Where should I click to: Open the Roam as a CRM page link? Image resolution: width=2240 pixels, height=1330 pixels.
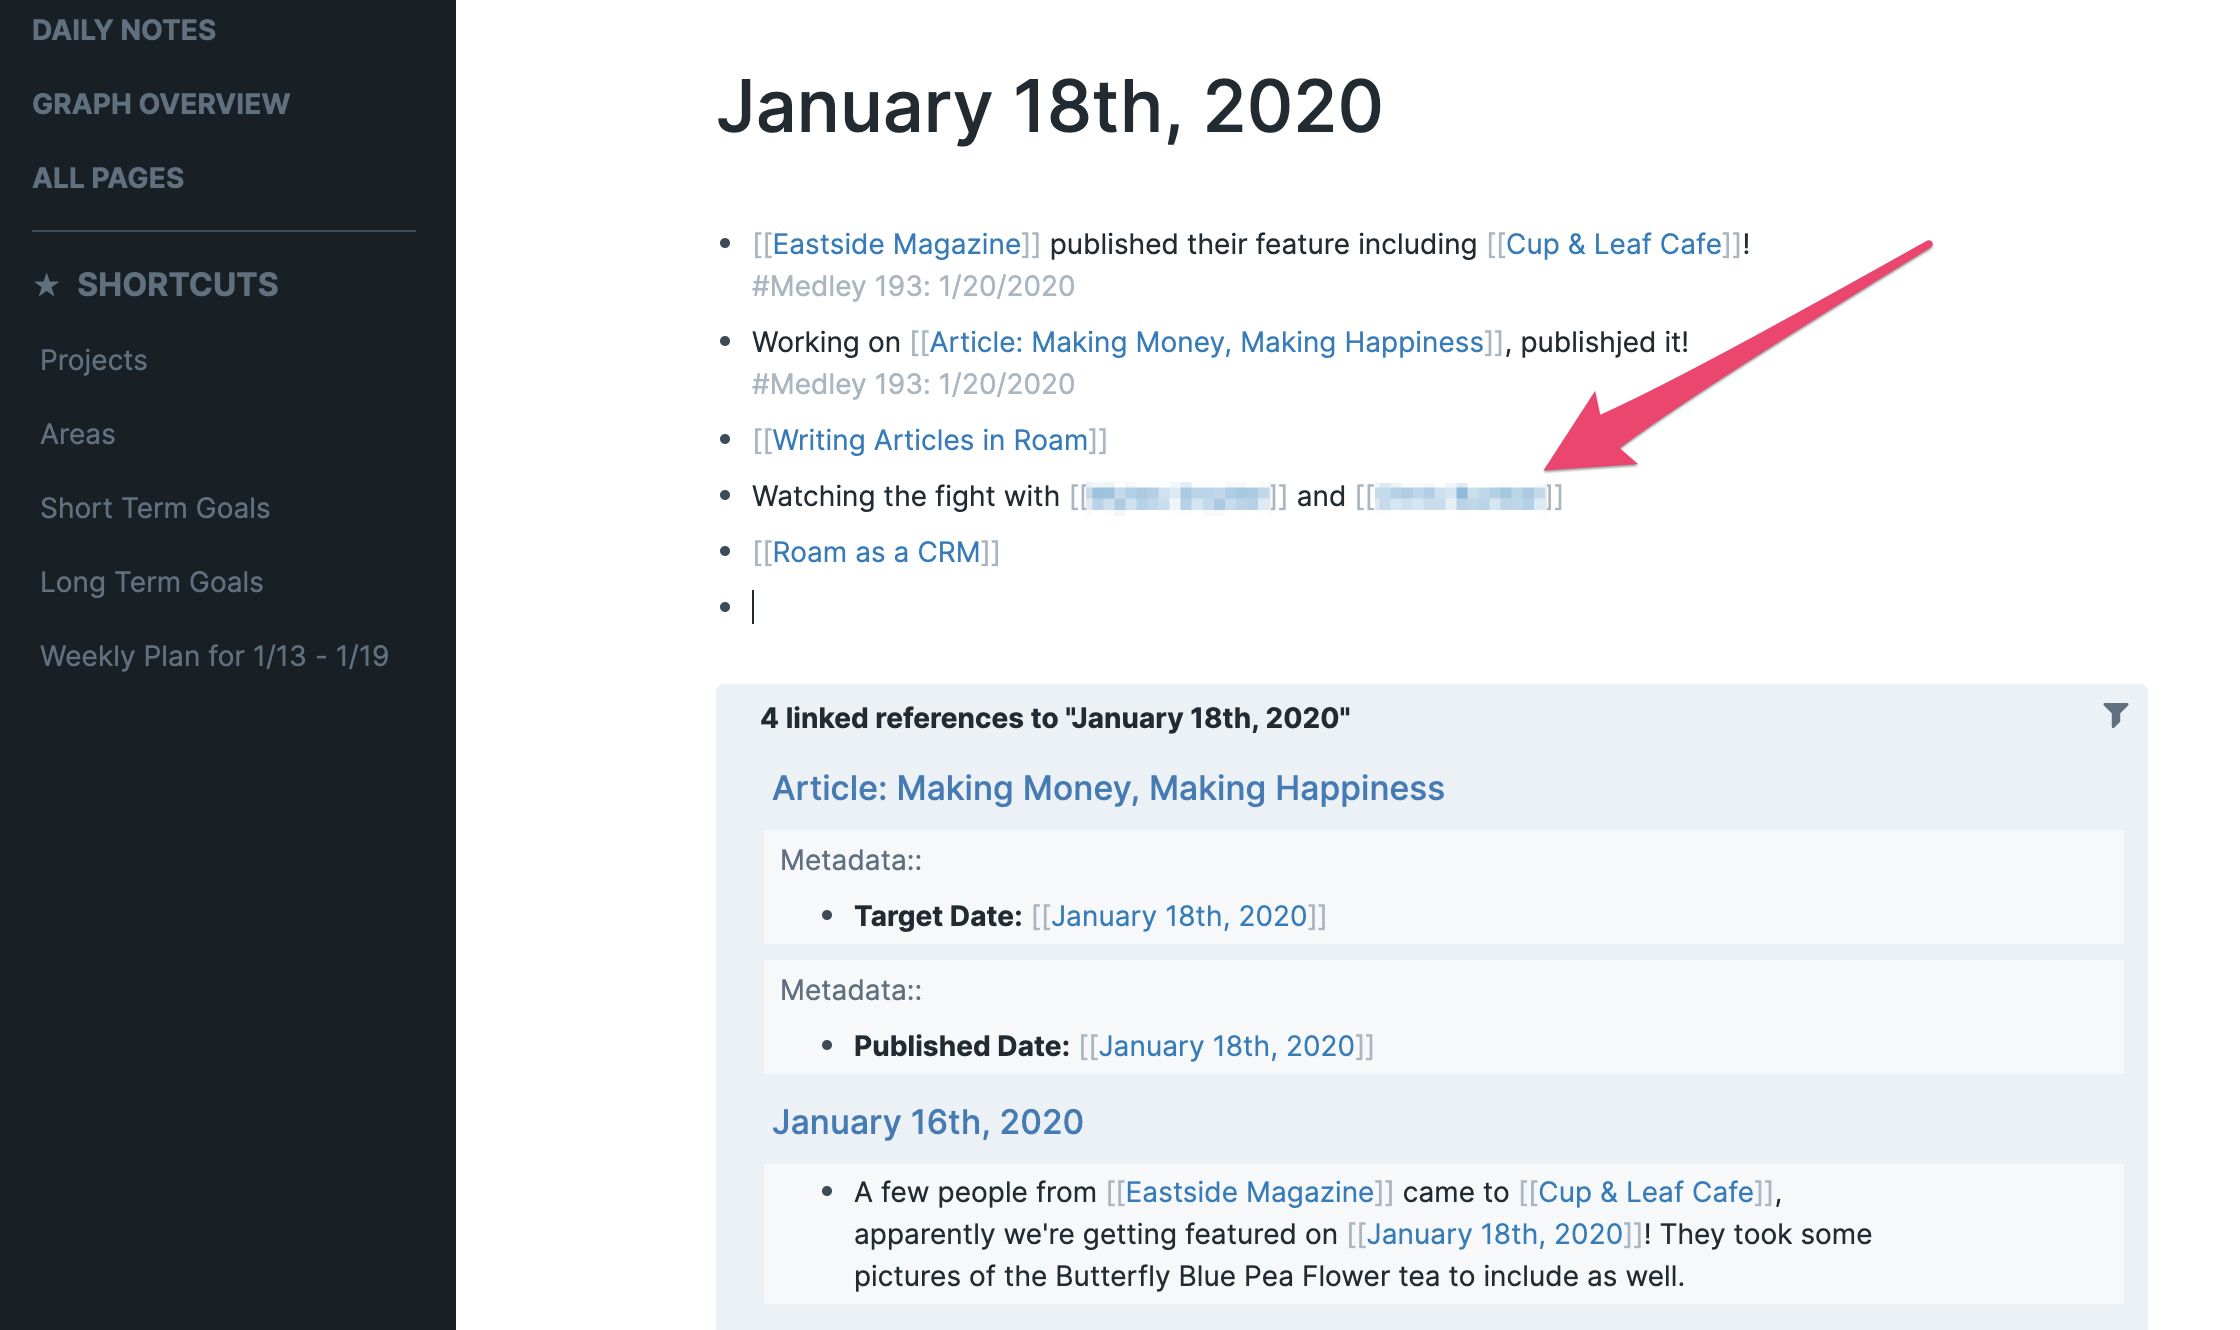(x=876, y=552)
